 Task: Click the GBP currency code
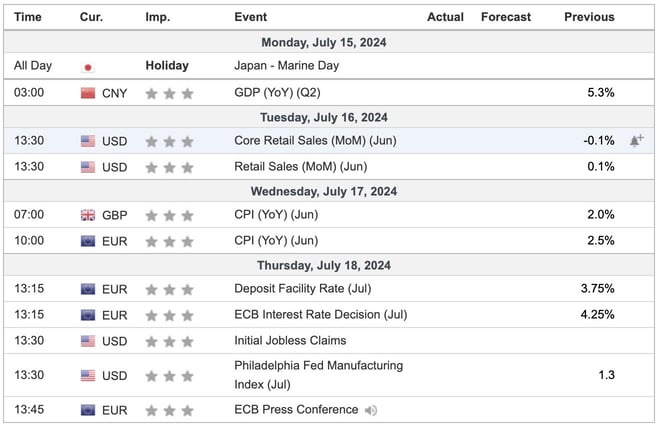click(x=115, y=216)
